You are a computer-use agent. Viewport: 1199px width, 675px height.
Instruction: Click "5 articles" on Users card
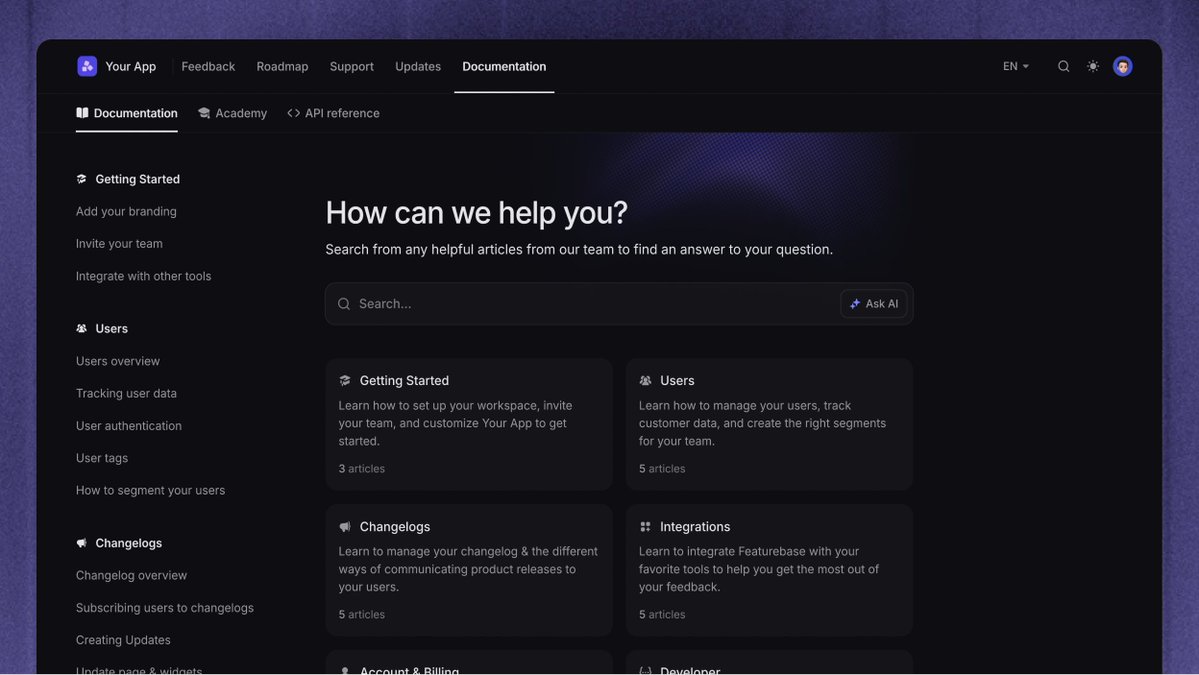point(662,469)
